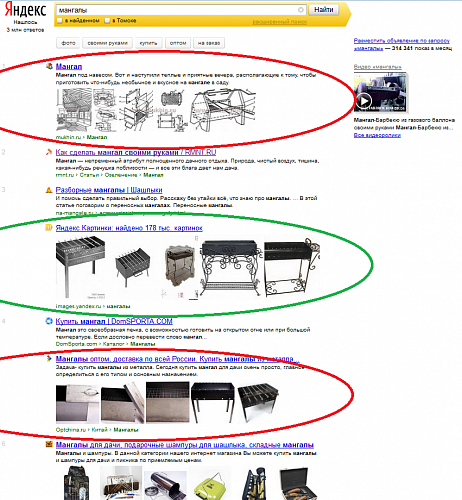Click the blue DomSPORTA.COM favicon
Screen dimensions: 462x500
coord(49,321)
